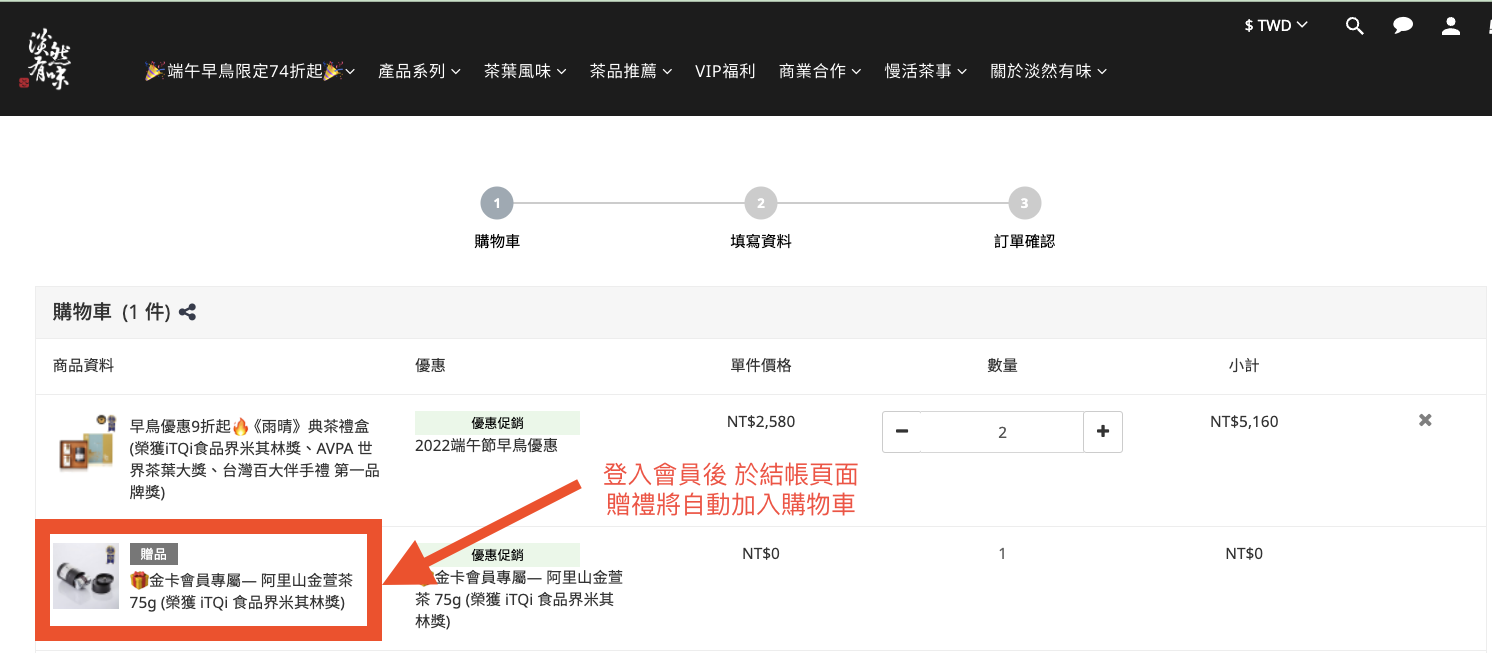Click the 淡然有味 brand logo

[x=49, y=58]
